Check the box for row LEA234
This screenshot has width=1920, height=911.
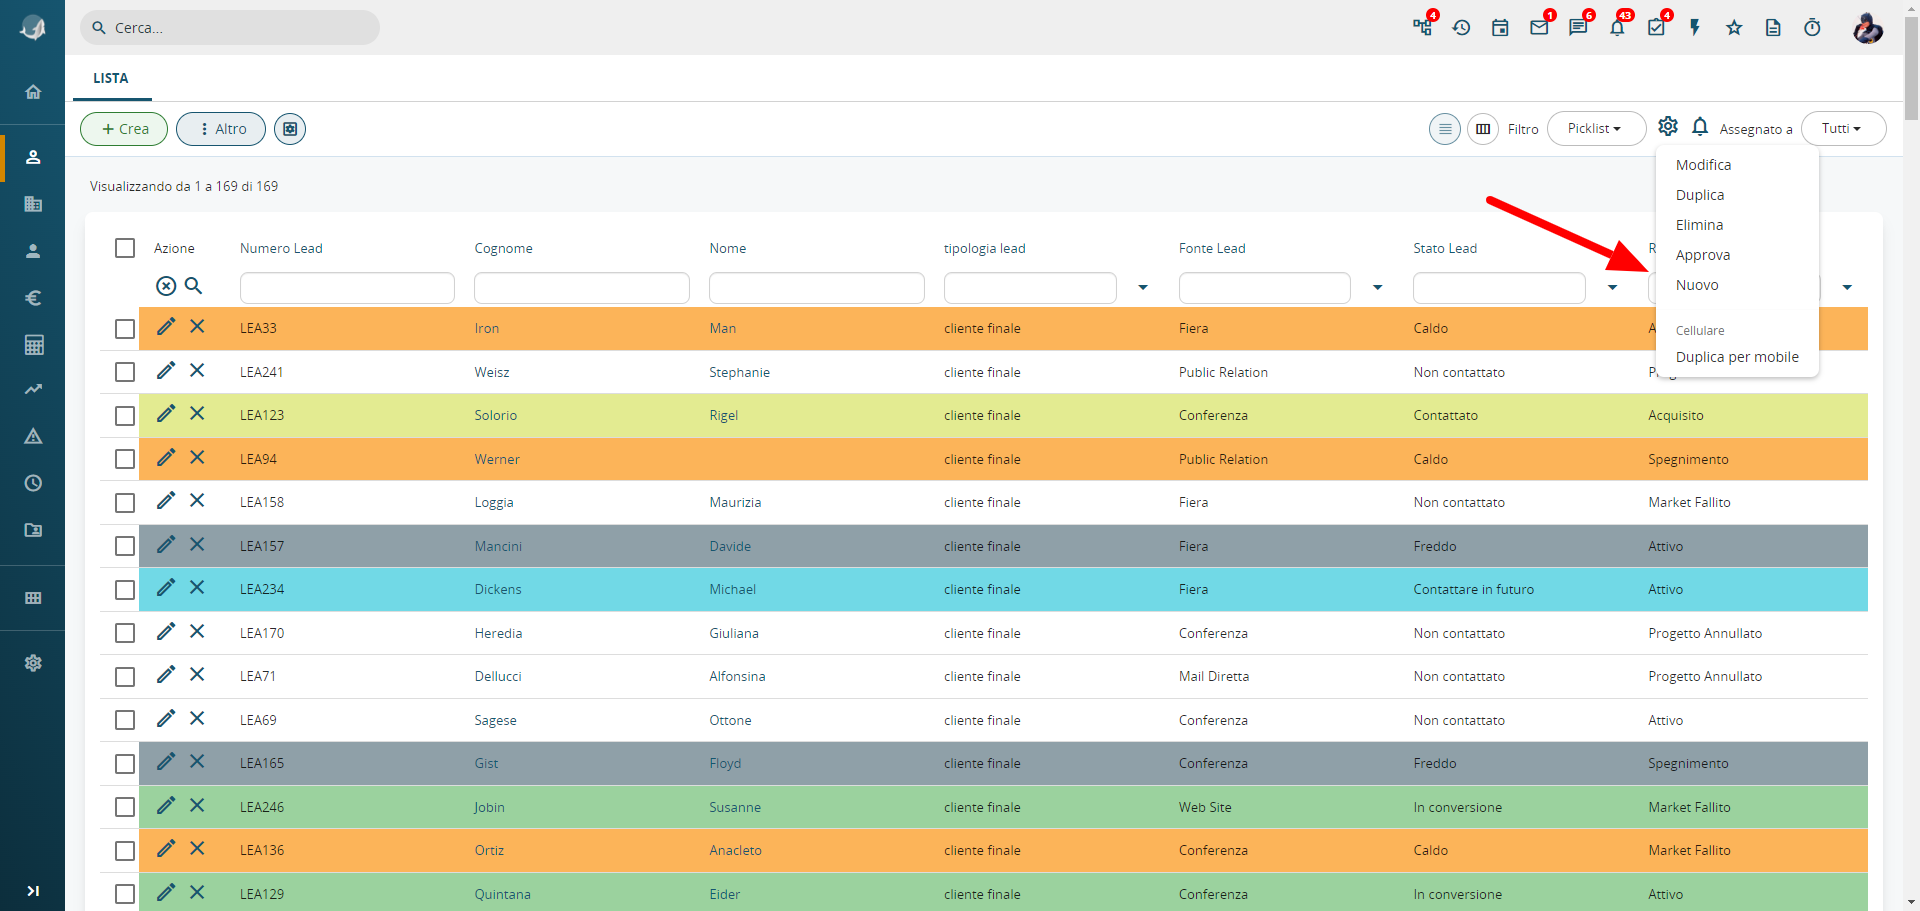coord(125,590)
